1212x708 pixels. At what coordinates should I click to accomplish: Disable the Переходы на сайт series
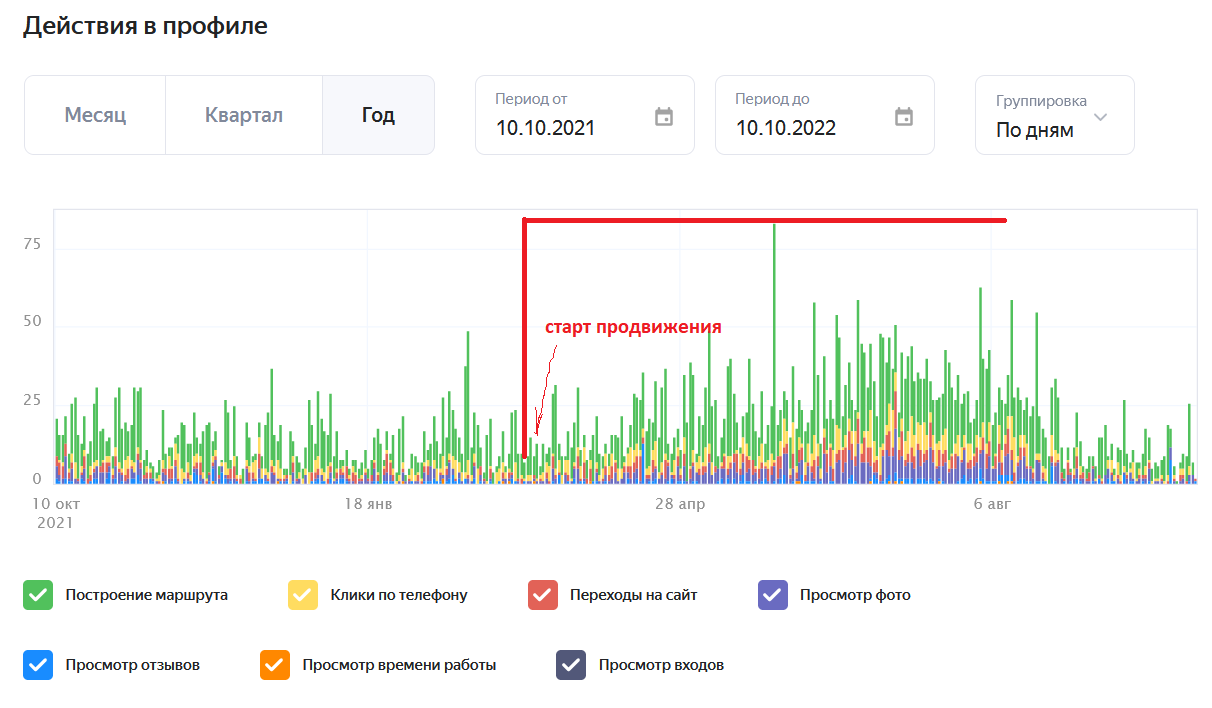pyautogui.click(x=542, y=595)
